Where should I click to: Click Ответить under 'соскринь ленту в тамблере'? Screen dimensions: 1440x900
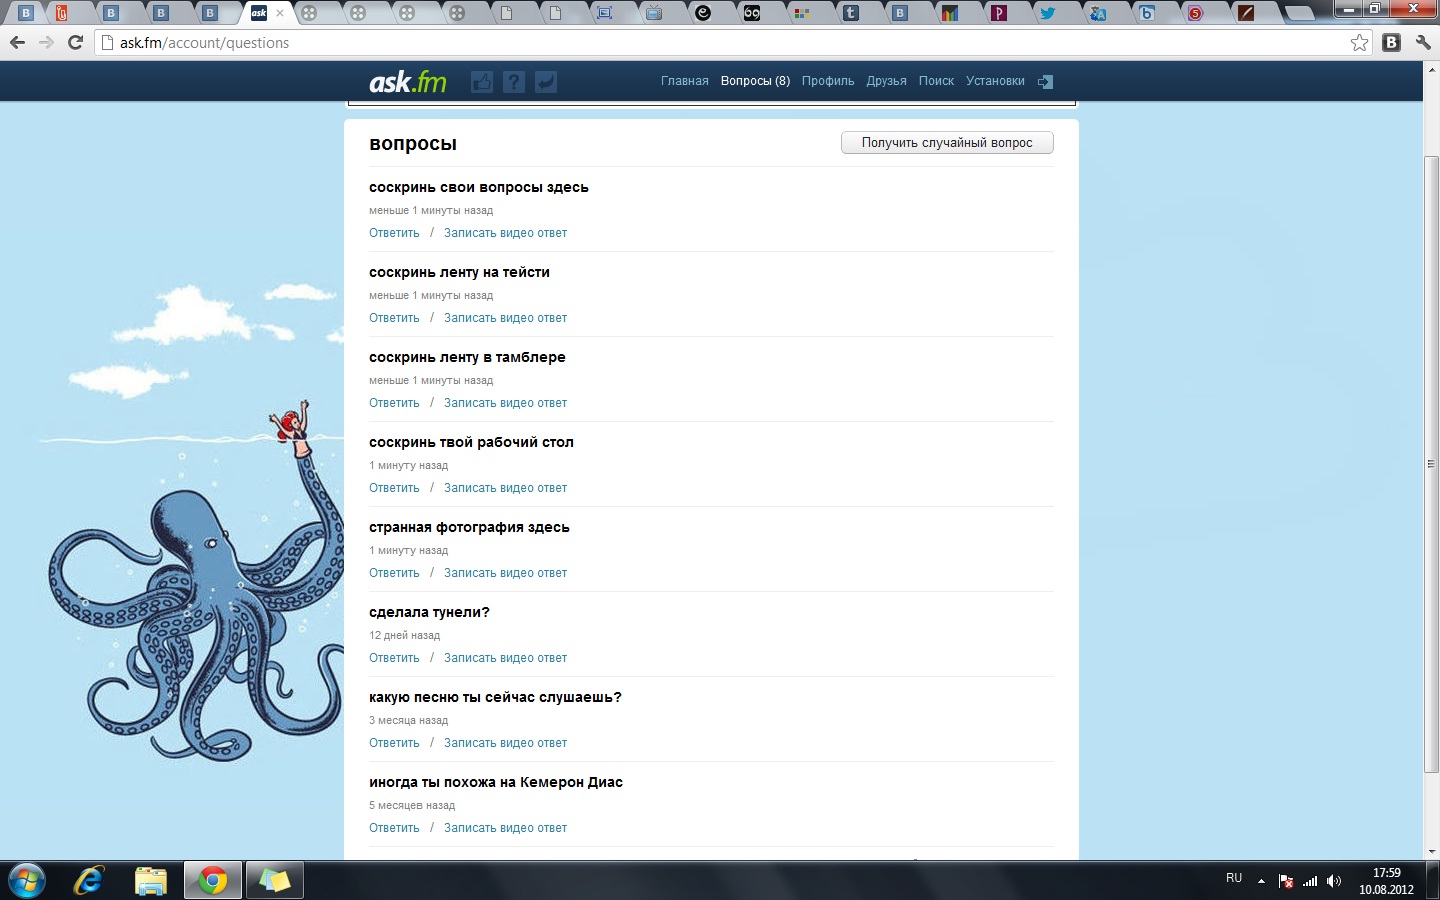[x=394, y=403]
